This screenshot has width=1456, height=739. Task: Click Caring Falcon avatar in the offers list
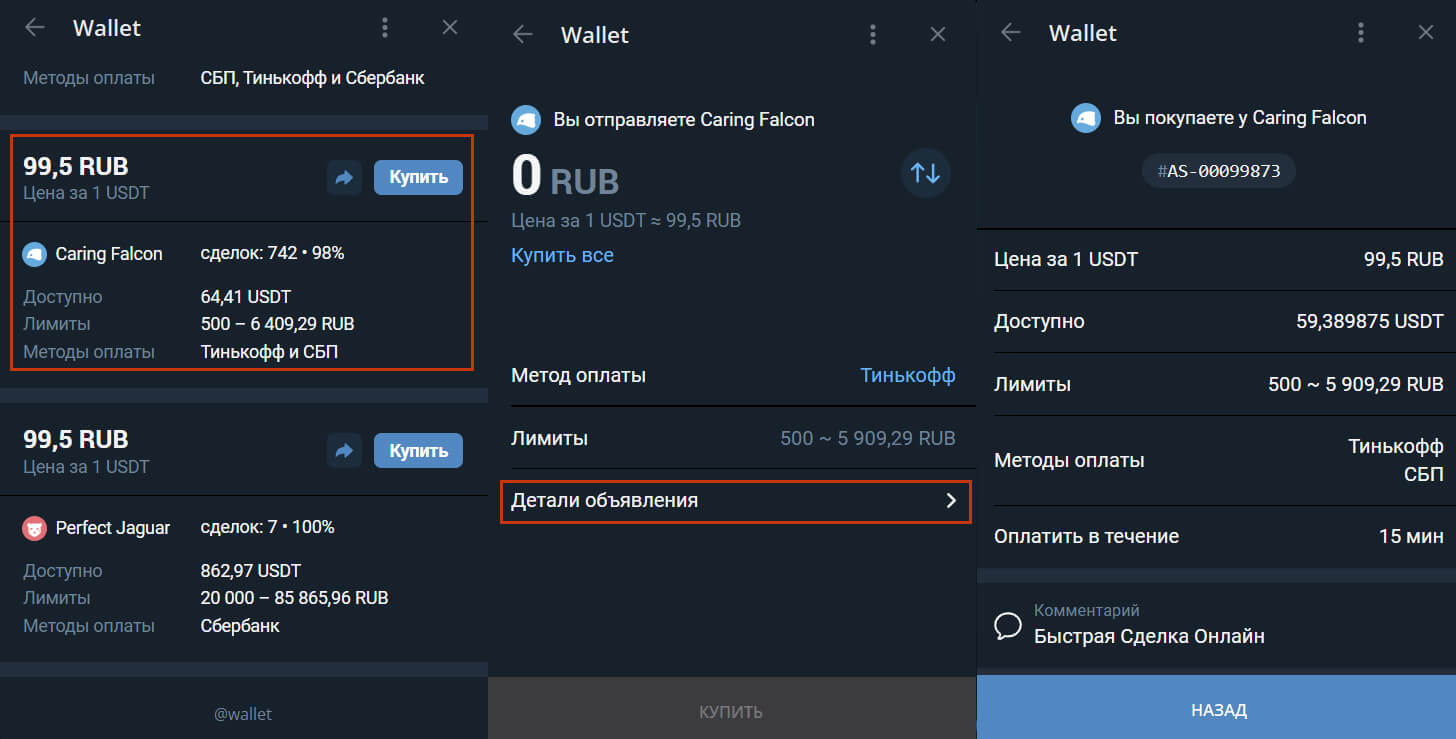point(35,254)
